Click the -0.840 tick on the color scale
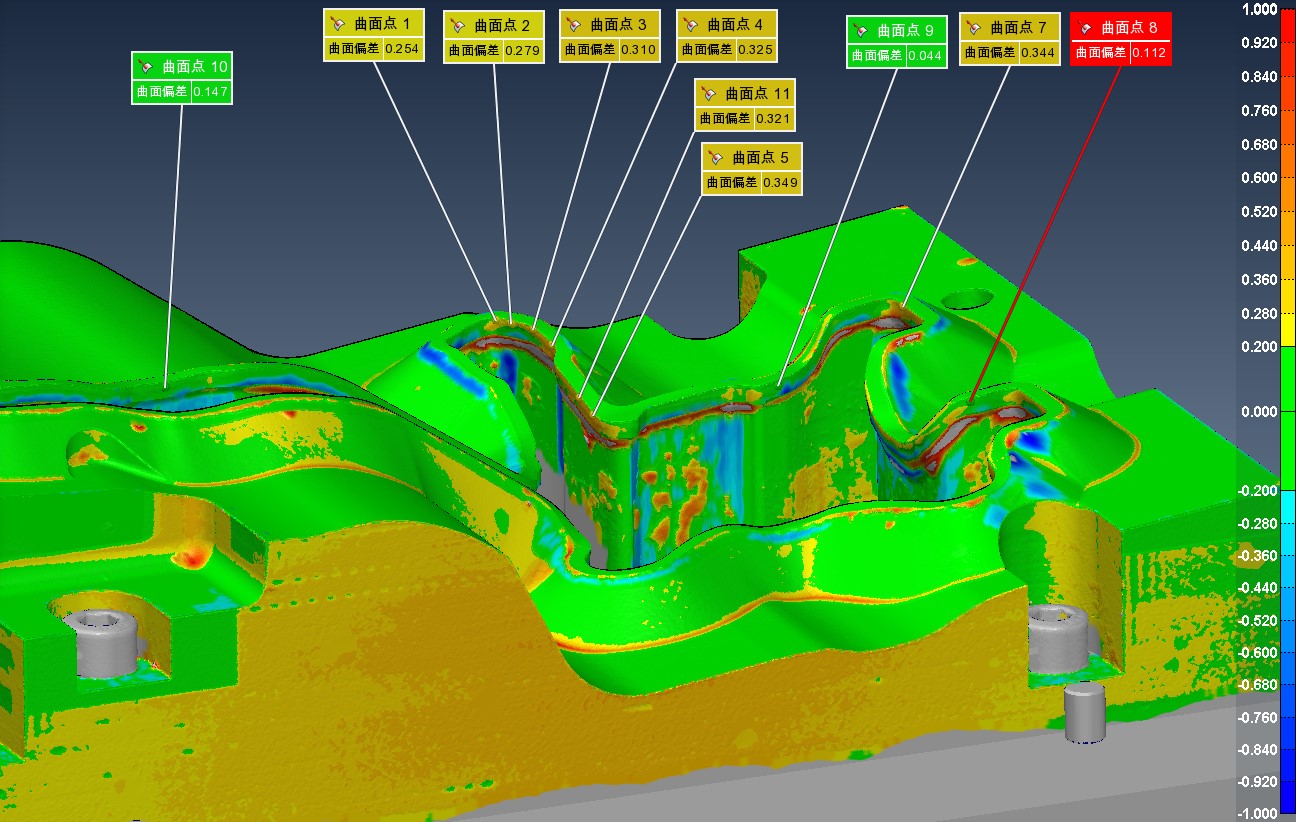Image resolution: width=1296 pixels, height=822 pixels. pyautogui.click(x=1260, y=750)
